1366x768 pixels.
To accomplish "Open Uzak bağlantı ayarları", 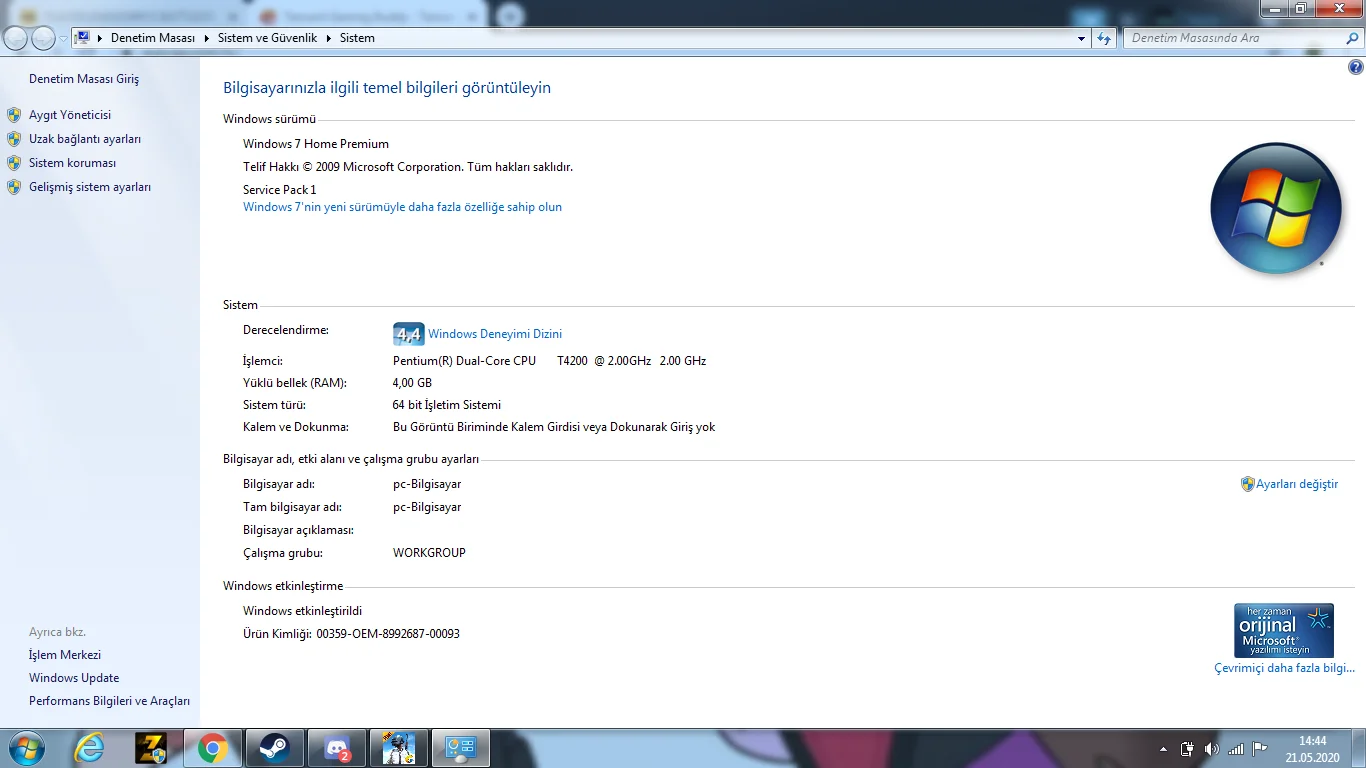I will pyautogui.click(x=85, y=139).
